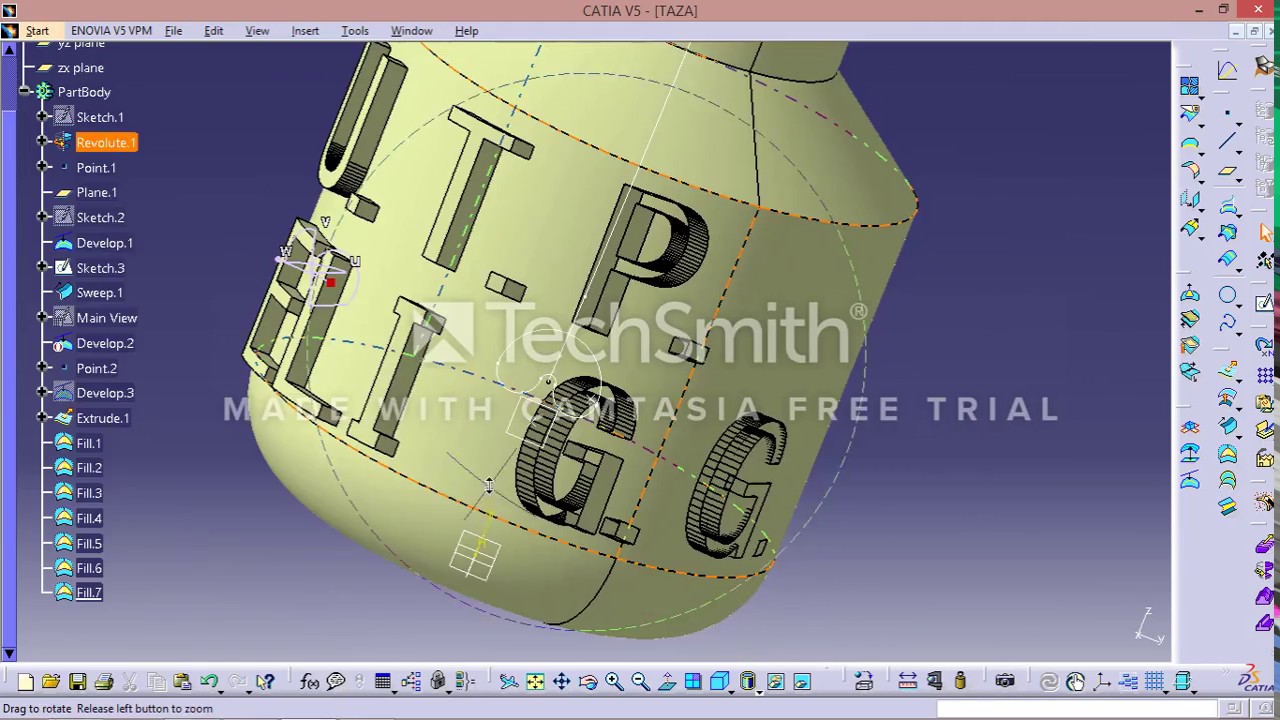Select the Pan view tool

point(561,682)
